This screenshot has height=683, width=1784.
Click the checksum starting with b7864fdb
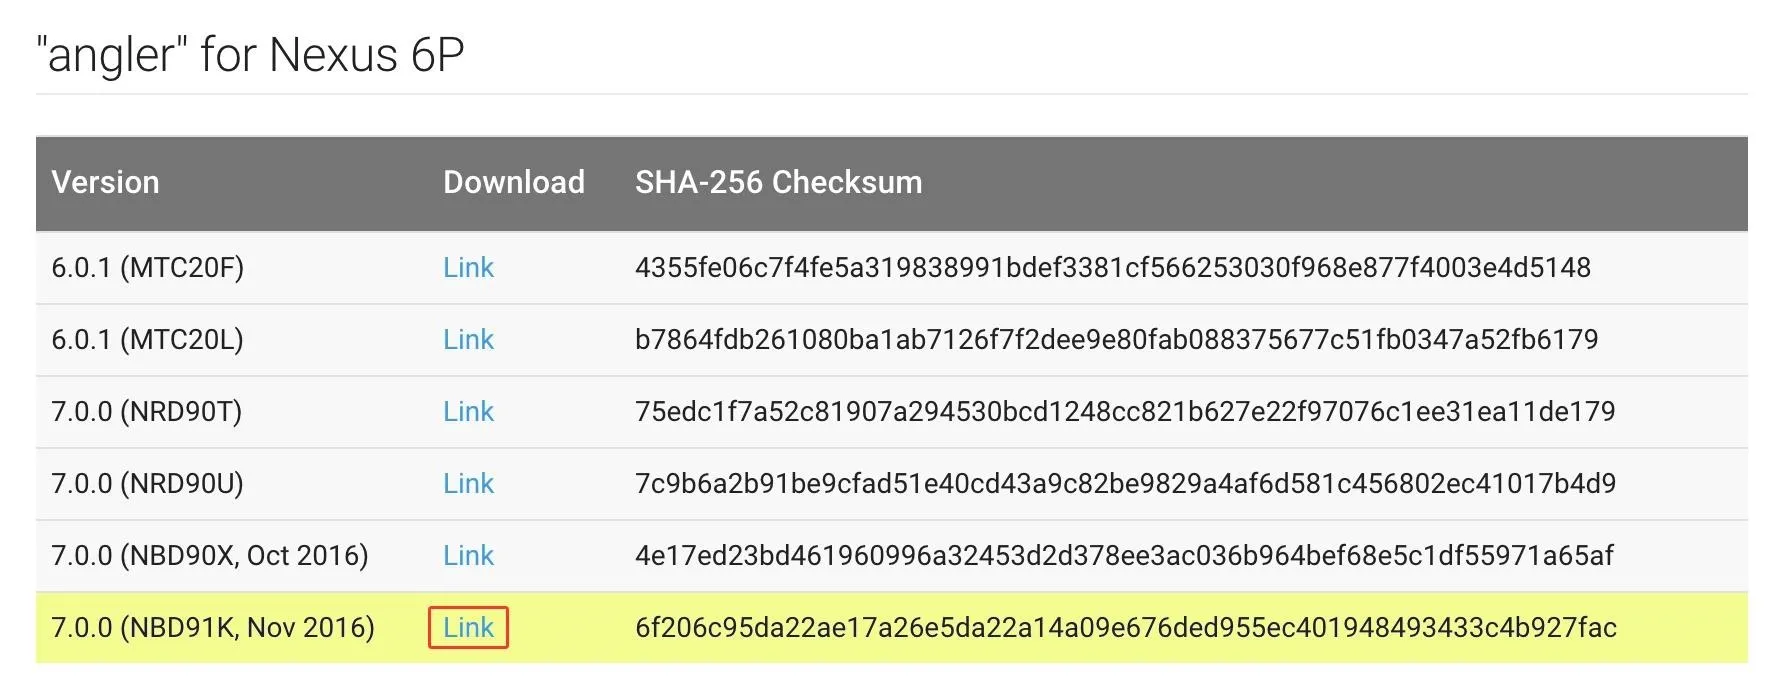[x=1117, y=340]
